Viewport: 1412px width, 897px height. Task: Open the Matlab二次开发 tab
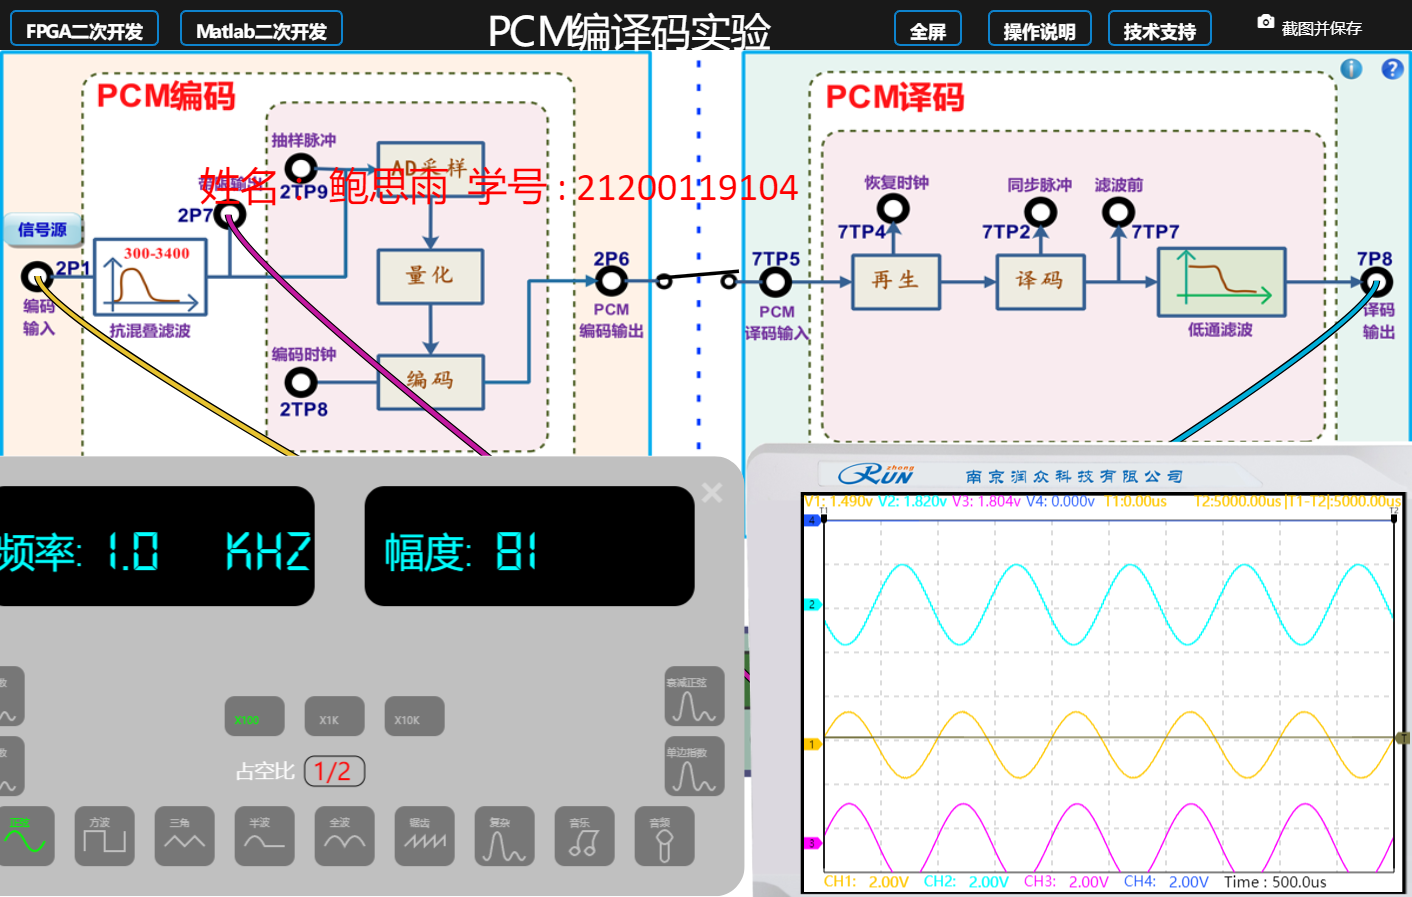point(261,30)
